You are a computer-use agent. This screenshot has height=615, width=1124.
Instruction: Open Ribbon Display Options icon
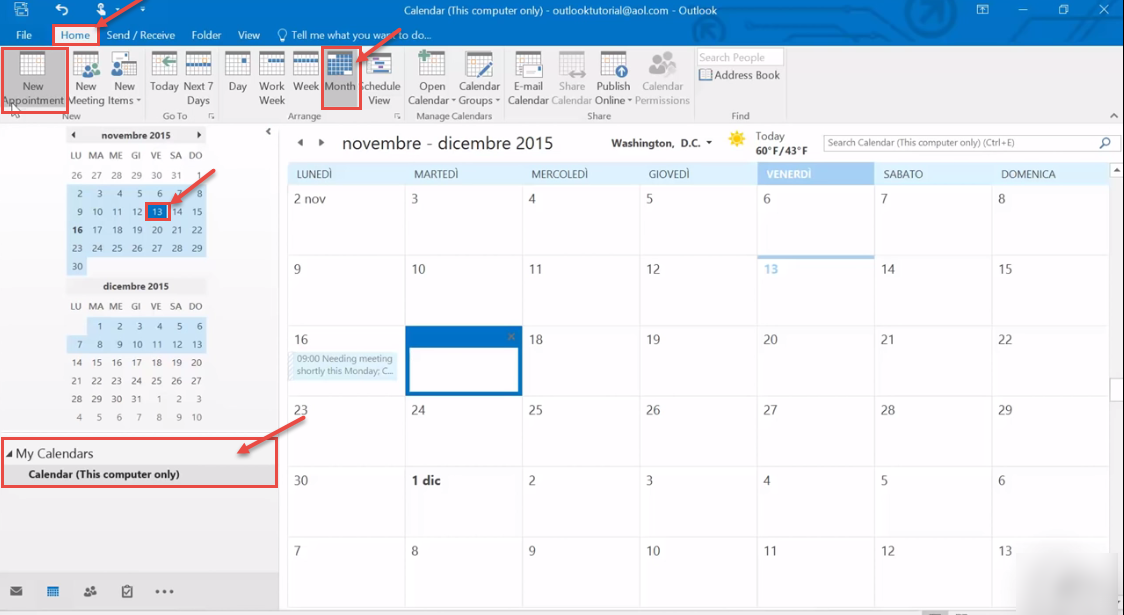click(983, 10)
